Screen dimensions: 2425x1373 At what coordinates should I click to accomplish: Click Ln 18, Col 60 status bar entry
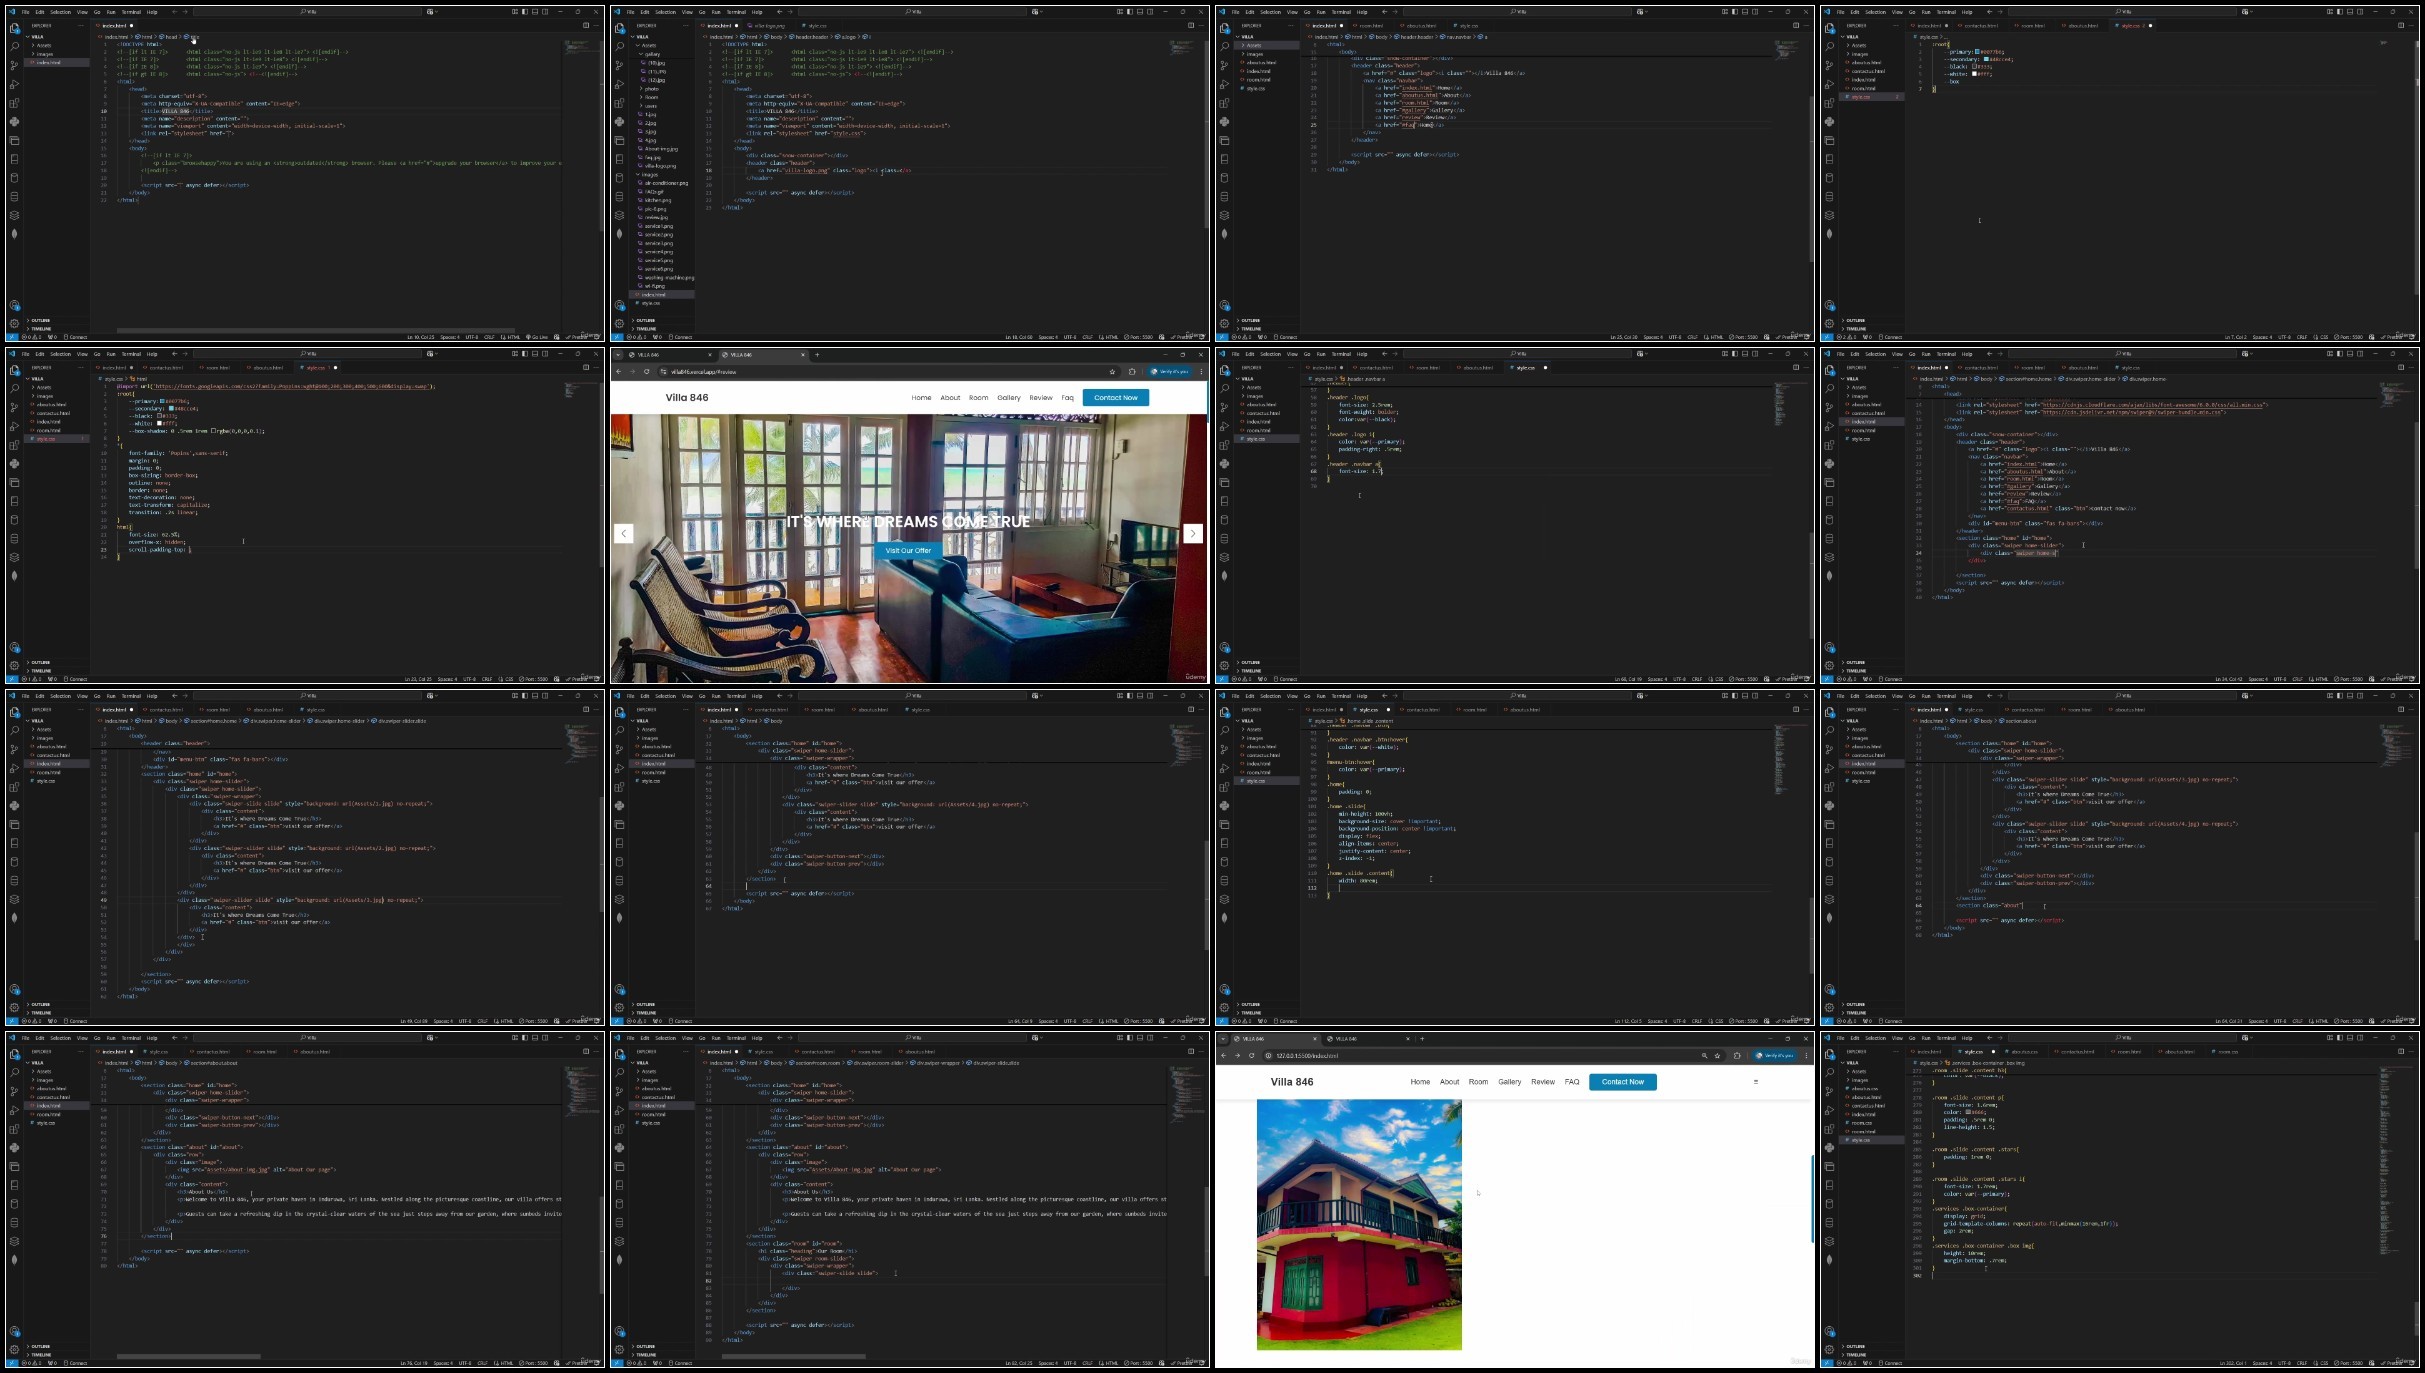1019,337
